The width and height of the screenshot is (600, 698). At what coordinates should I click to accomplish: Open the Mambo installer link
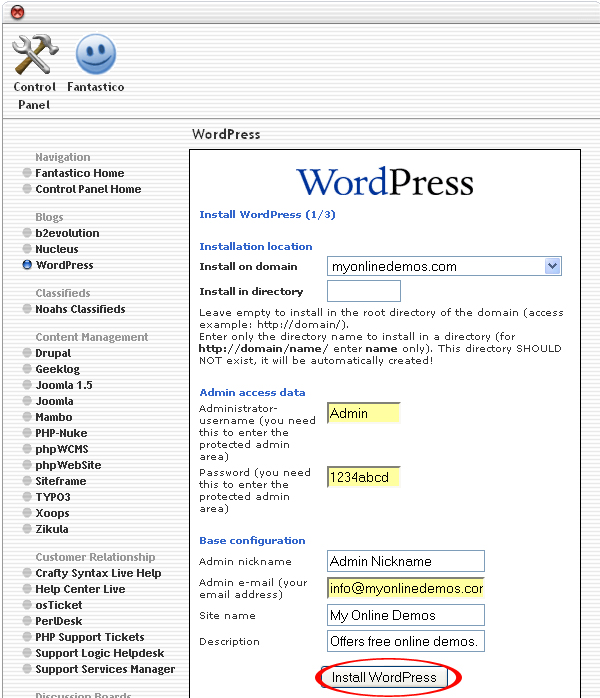(x=53, y=417)
